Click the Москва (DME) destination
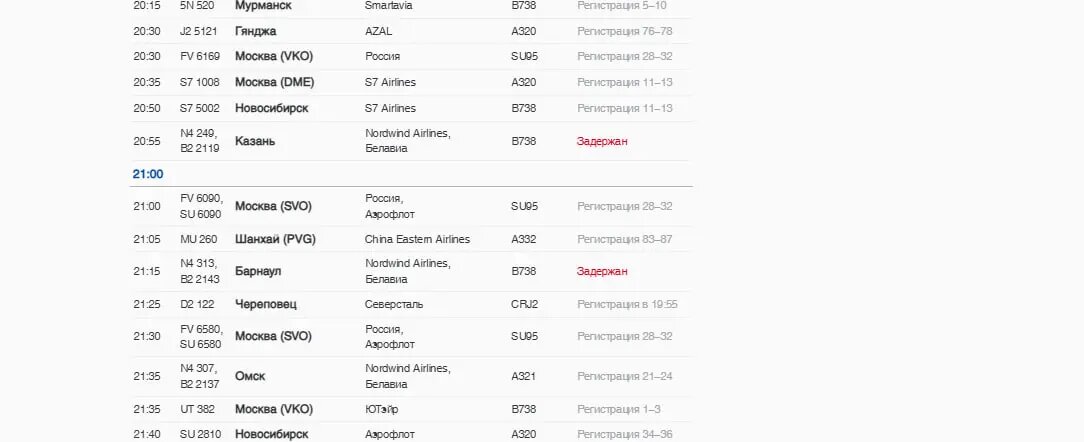This screenshot has height=442, width=1084. pos(275,82)
